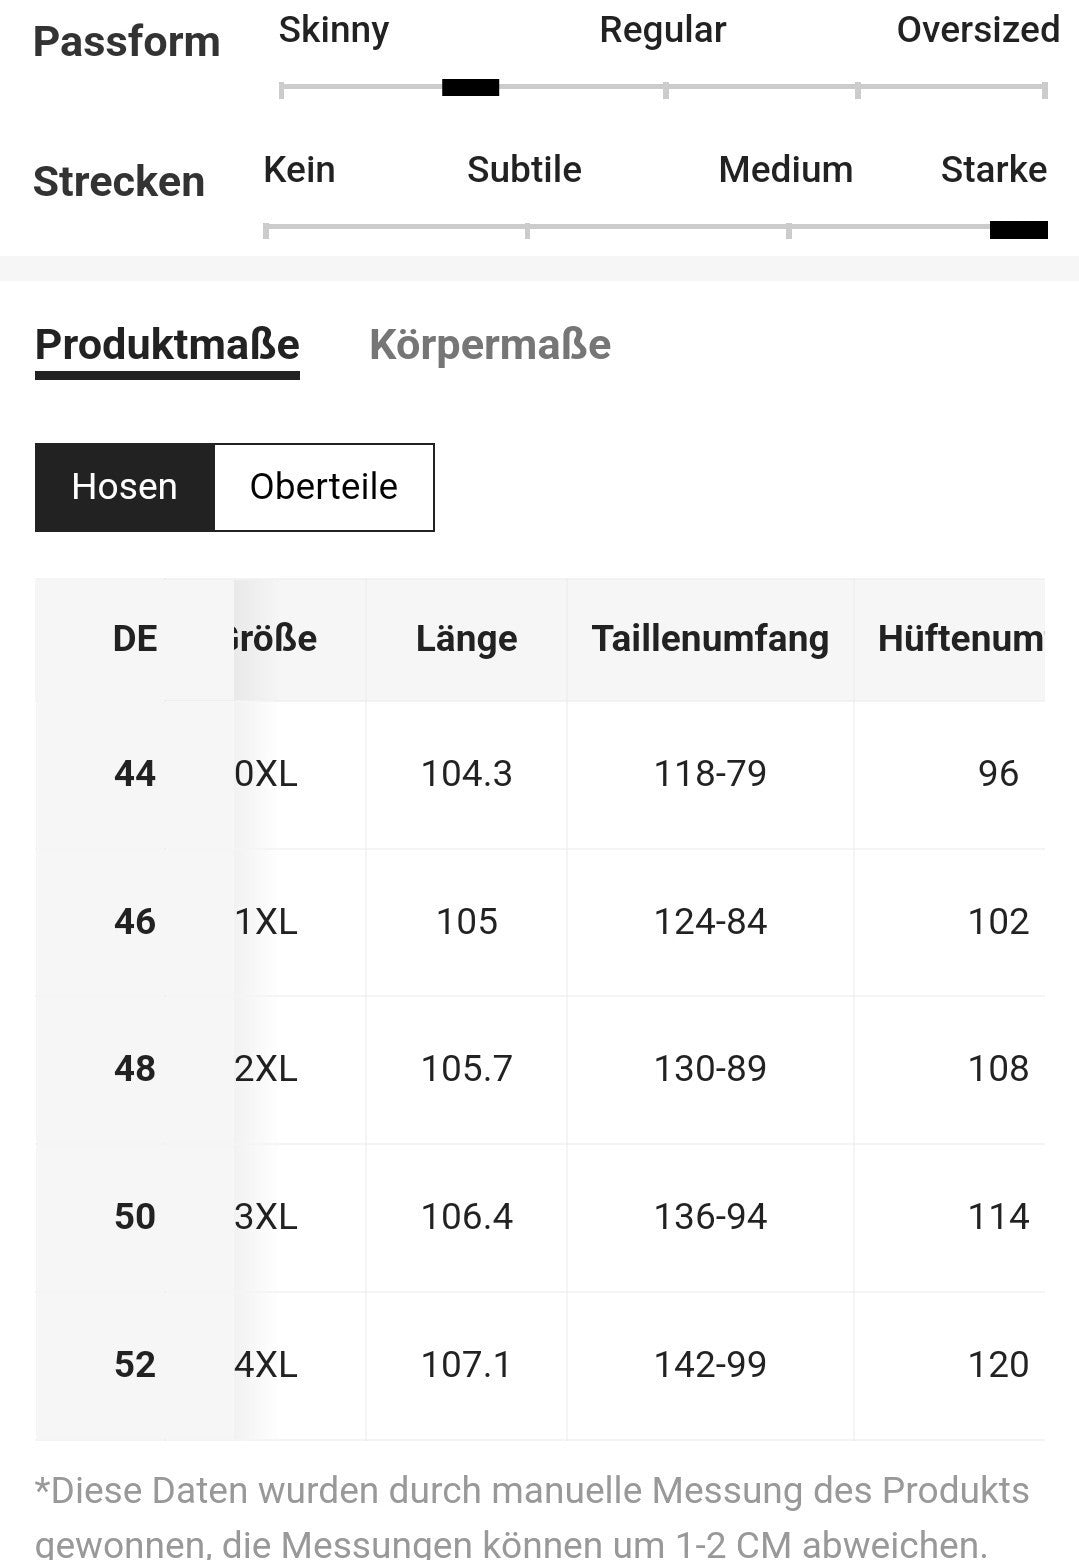1079x1560 pixels.
Task: Select the DE 44 size row
Action: pyautogui.click(x=540, y=774)
